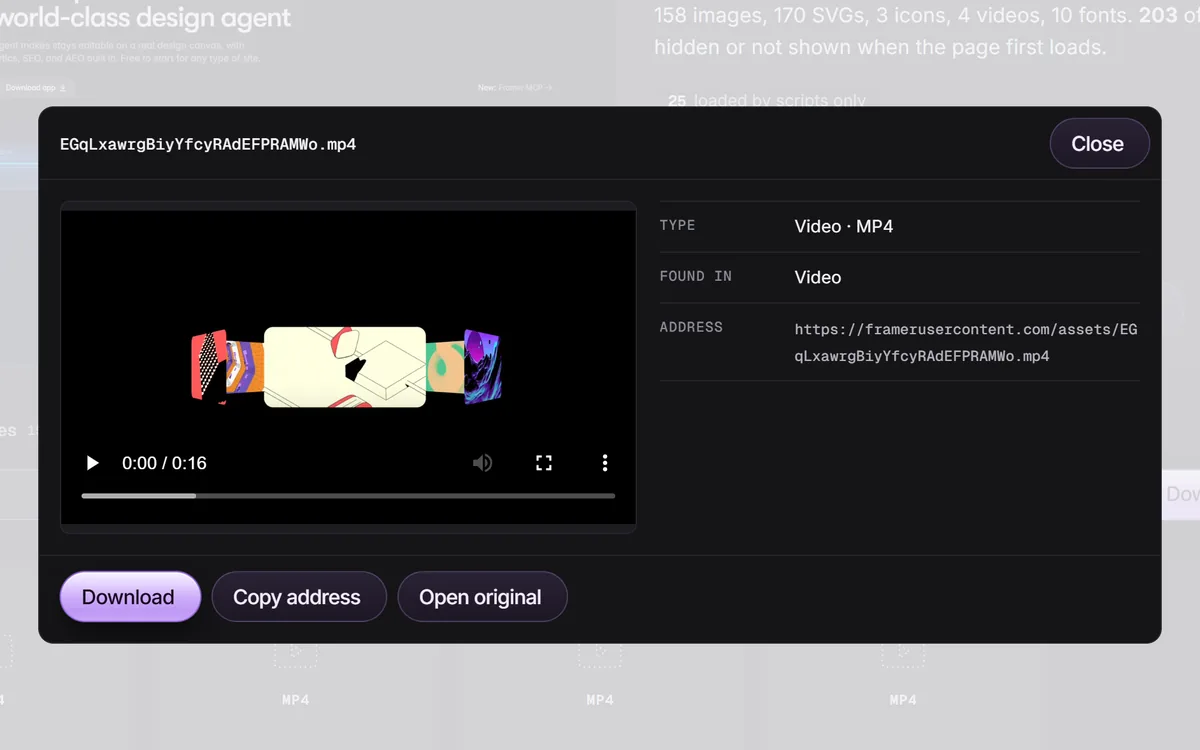The width and height of the screenshot is (1200, 750).
Task: Mute the video volume icon
Action: click(x=483, y=463)
